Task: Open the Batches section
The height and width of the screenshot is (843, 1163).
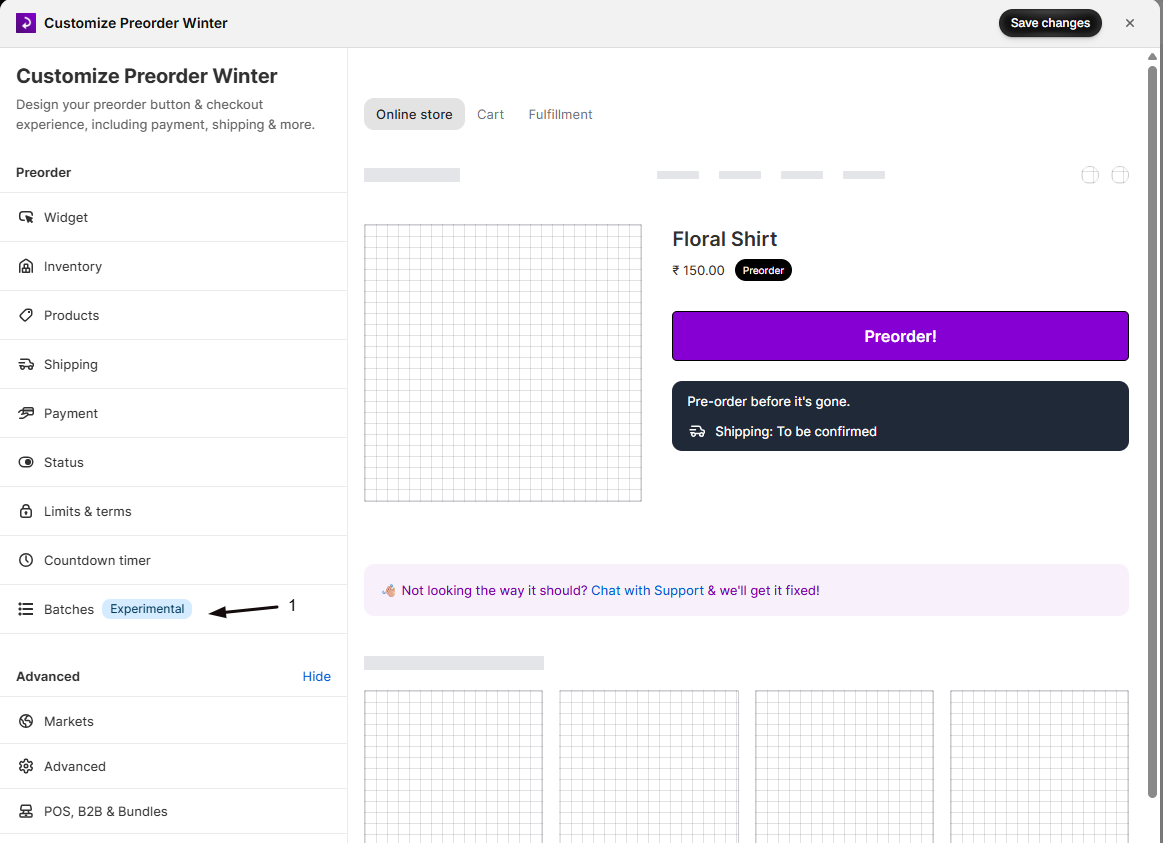Action: click(174, 609)
